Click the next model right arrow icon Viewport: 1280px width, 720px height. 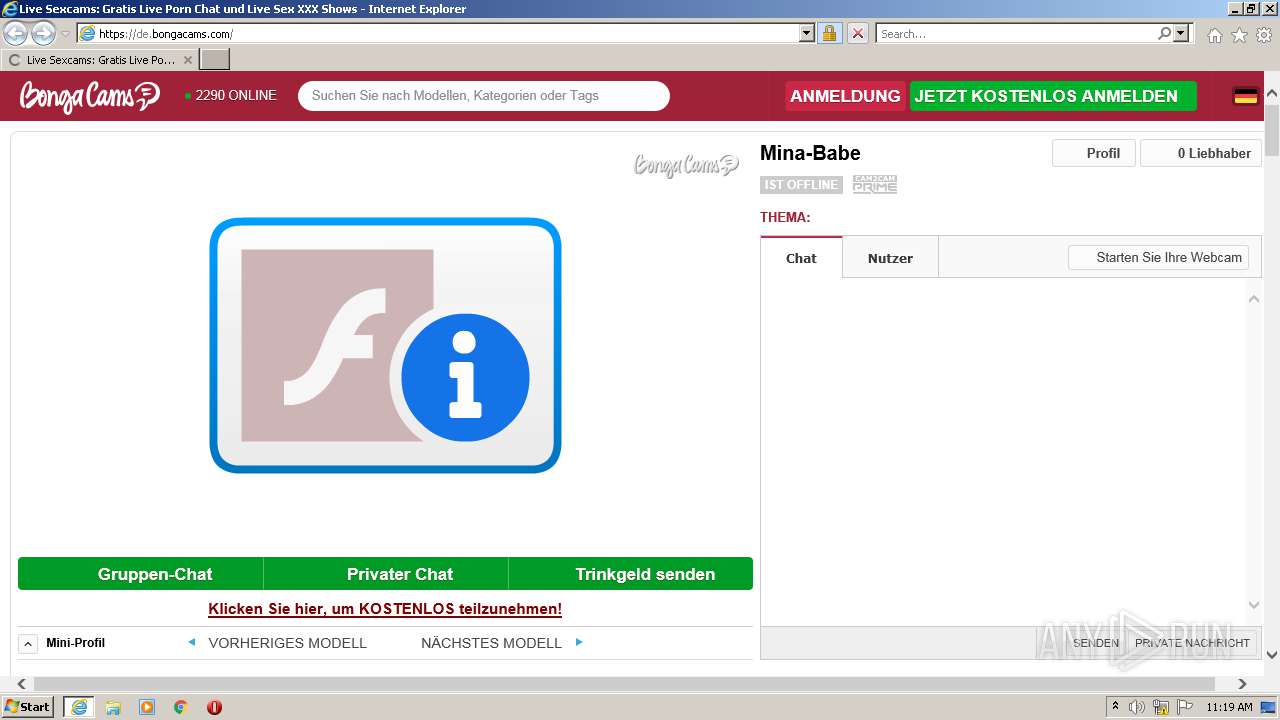tap(579, 642)
